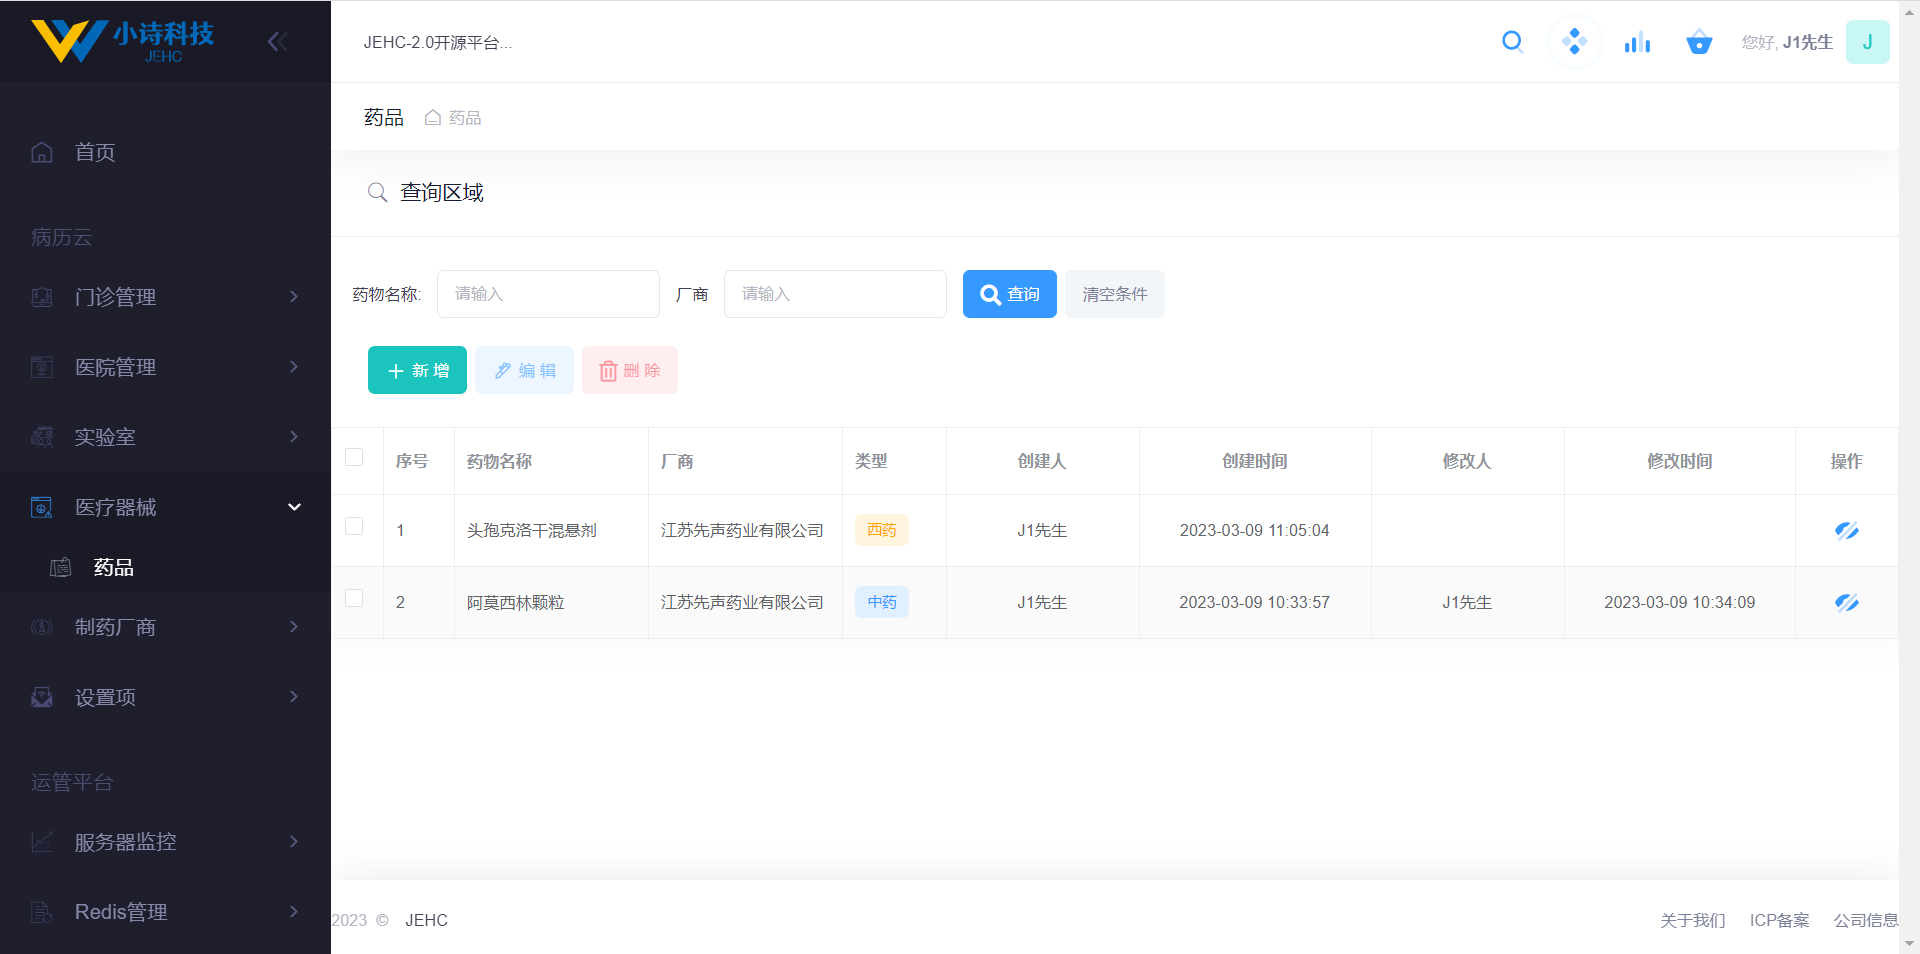The image size is (1920, 954).
Task: Click the 医院管理 sidebar icon
Action: click(42, 367)
